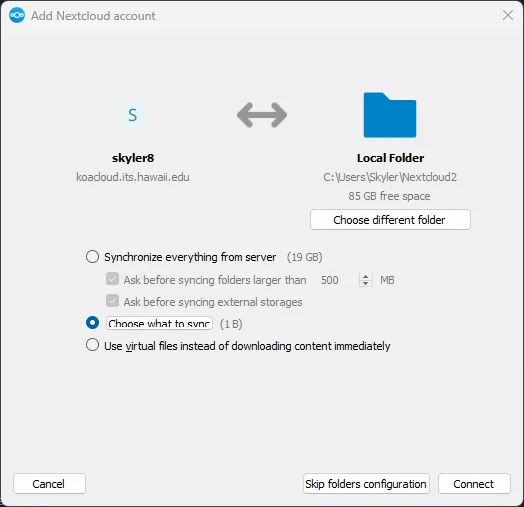524x507 pixels.
Task: Click the blue Local Folder icon
Action: (x=390, y=115)
